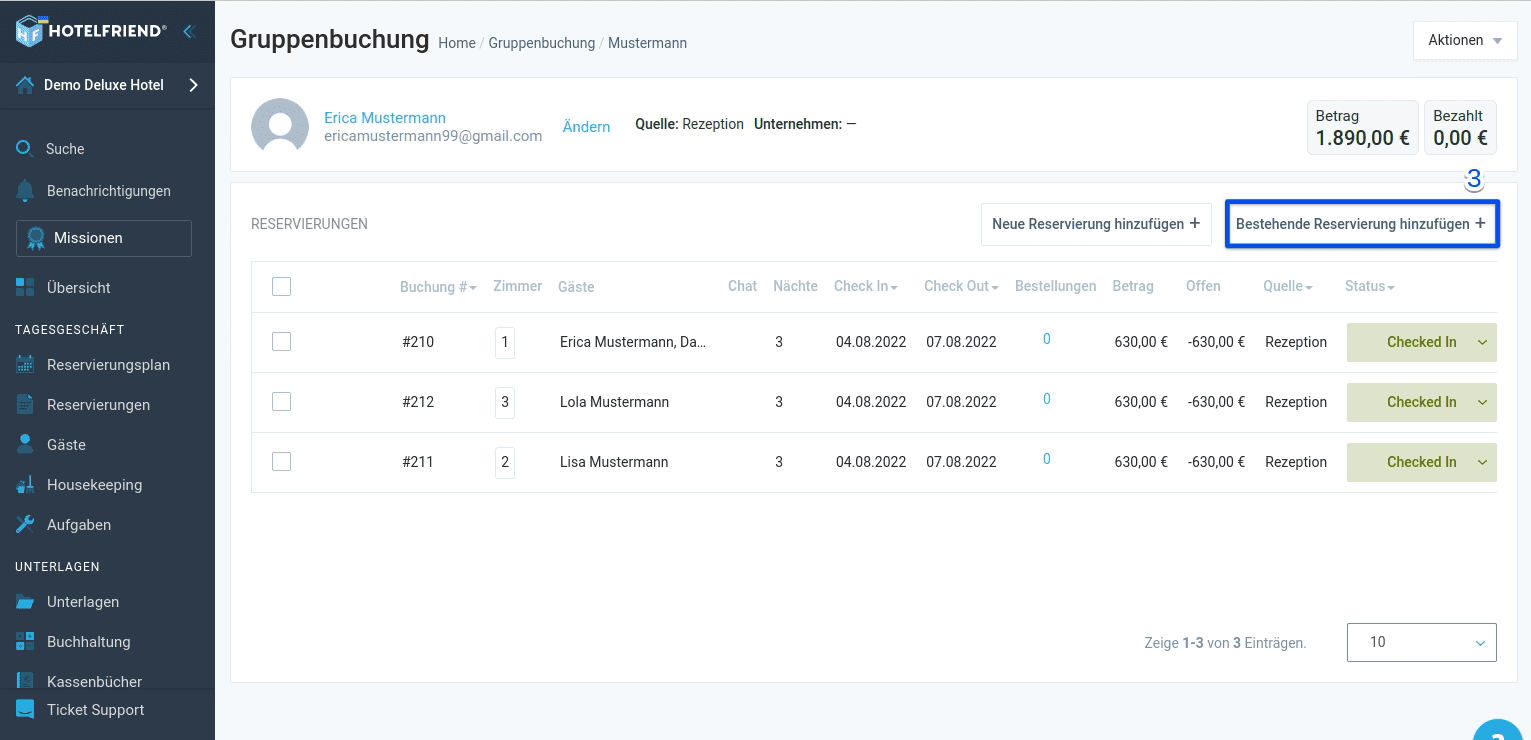Screen dimensions: 1531x740
Task: Open Benachrichtigungen in the sidebar
Action: coord(107,191)
